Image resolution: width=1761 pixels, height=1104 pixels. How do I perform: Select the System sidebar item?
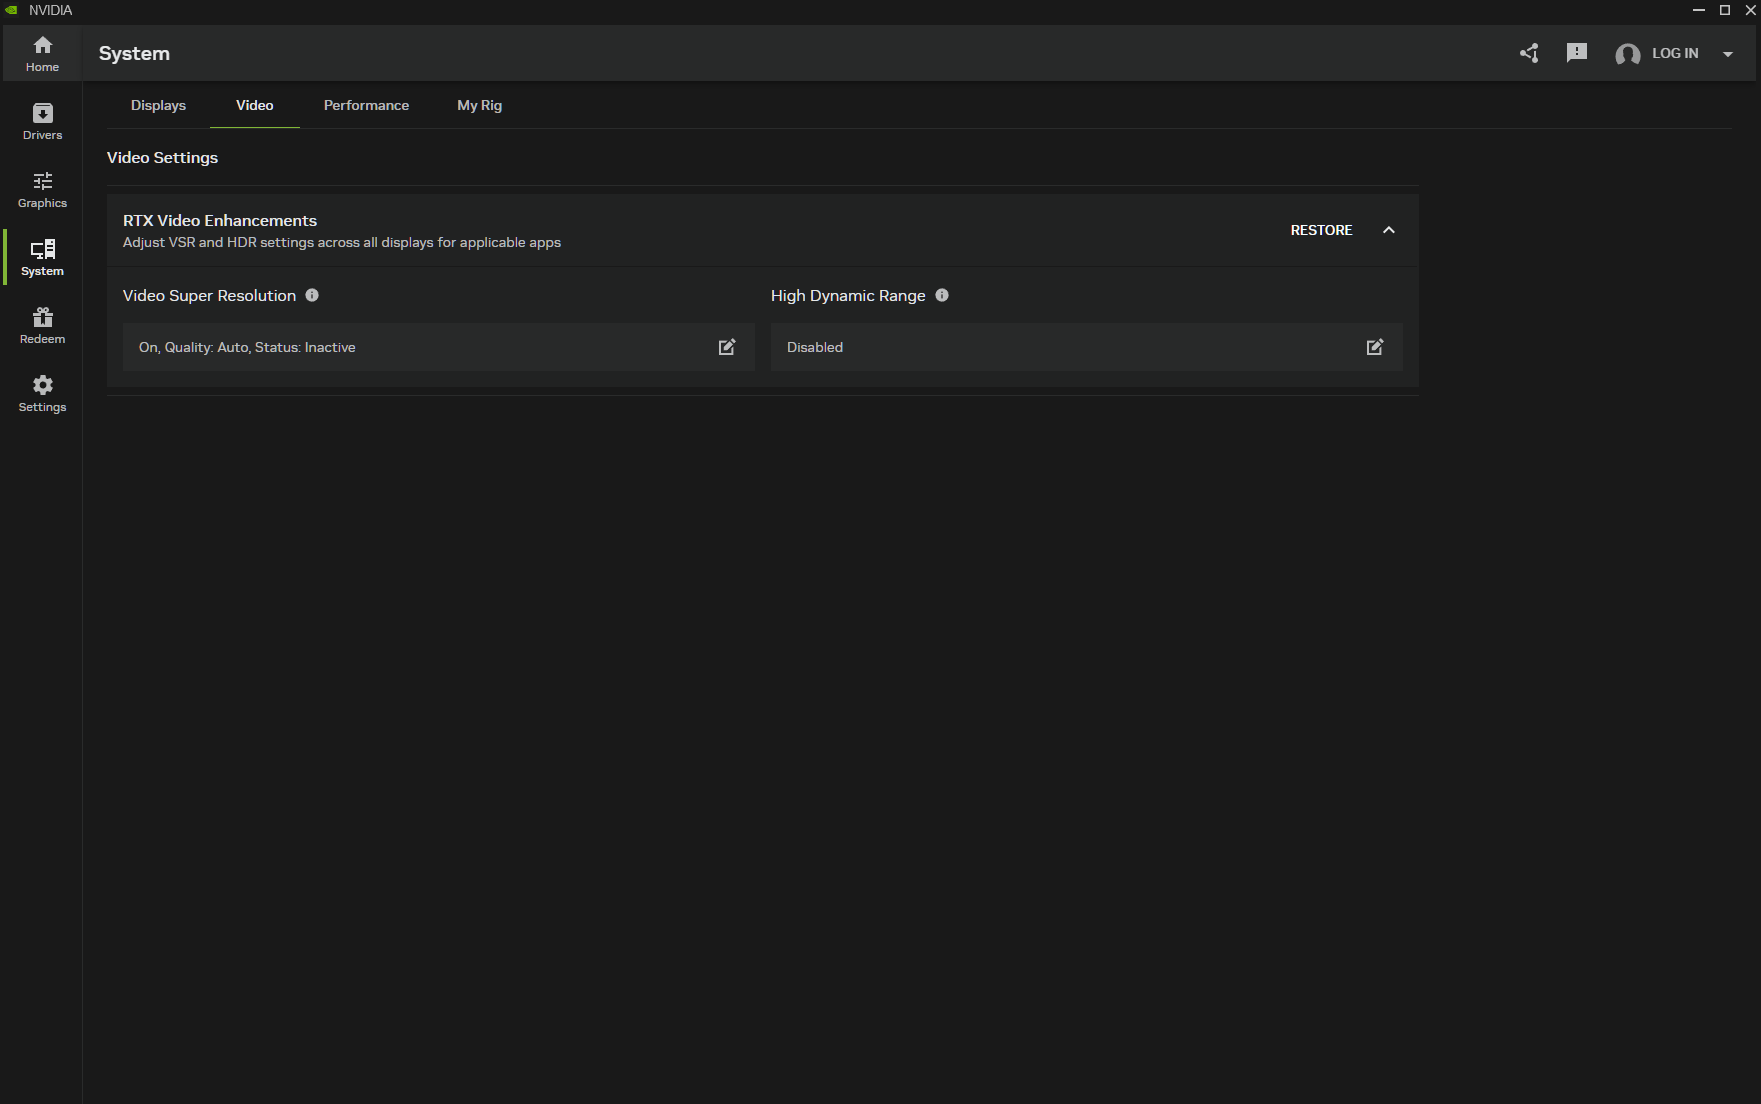click(x=42, y=258)
